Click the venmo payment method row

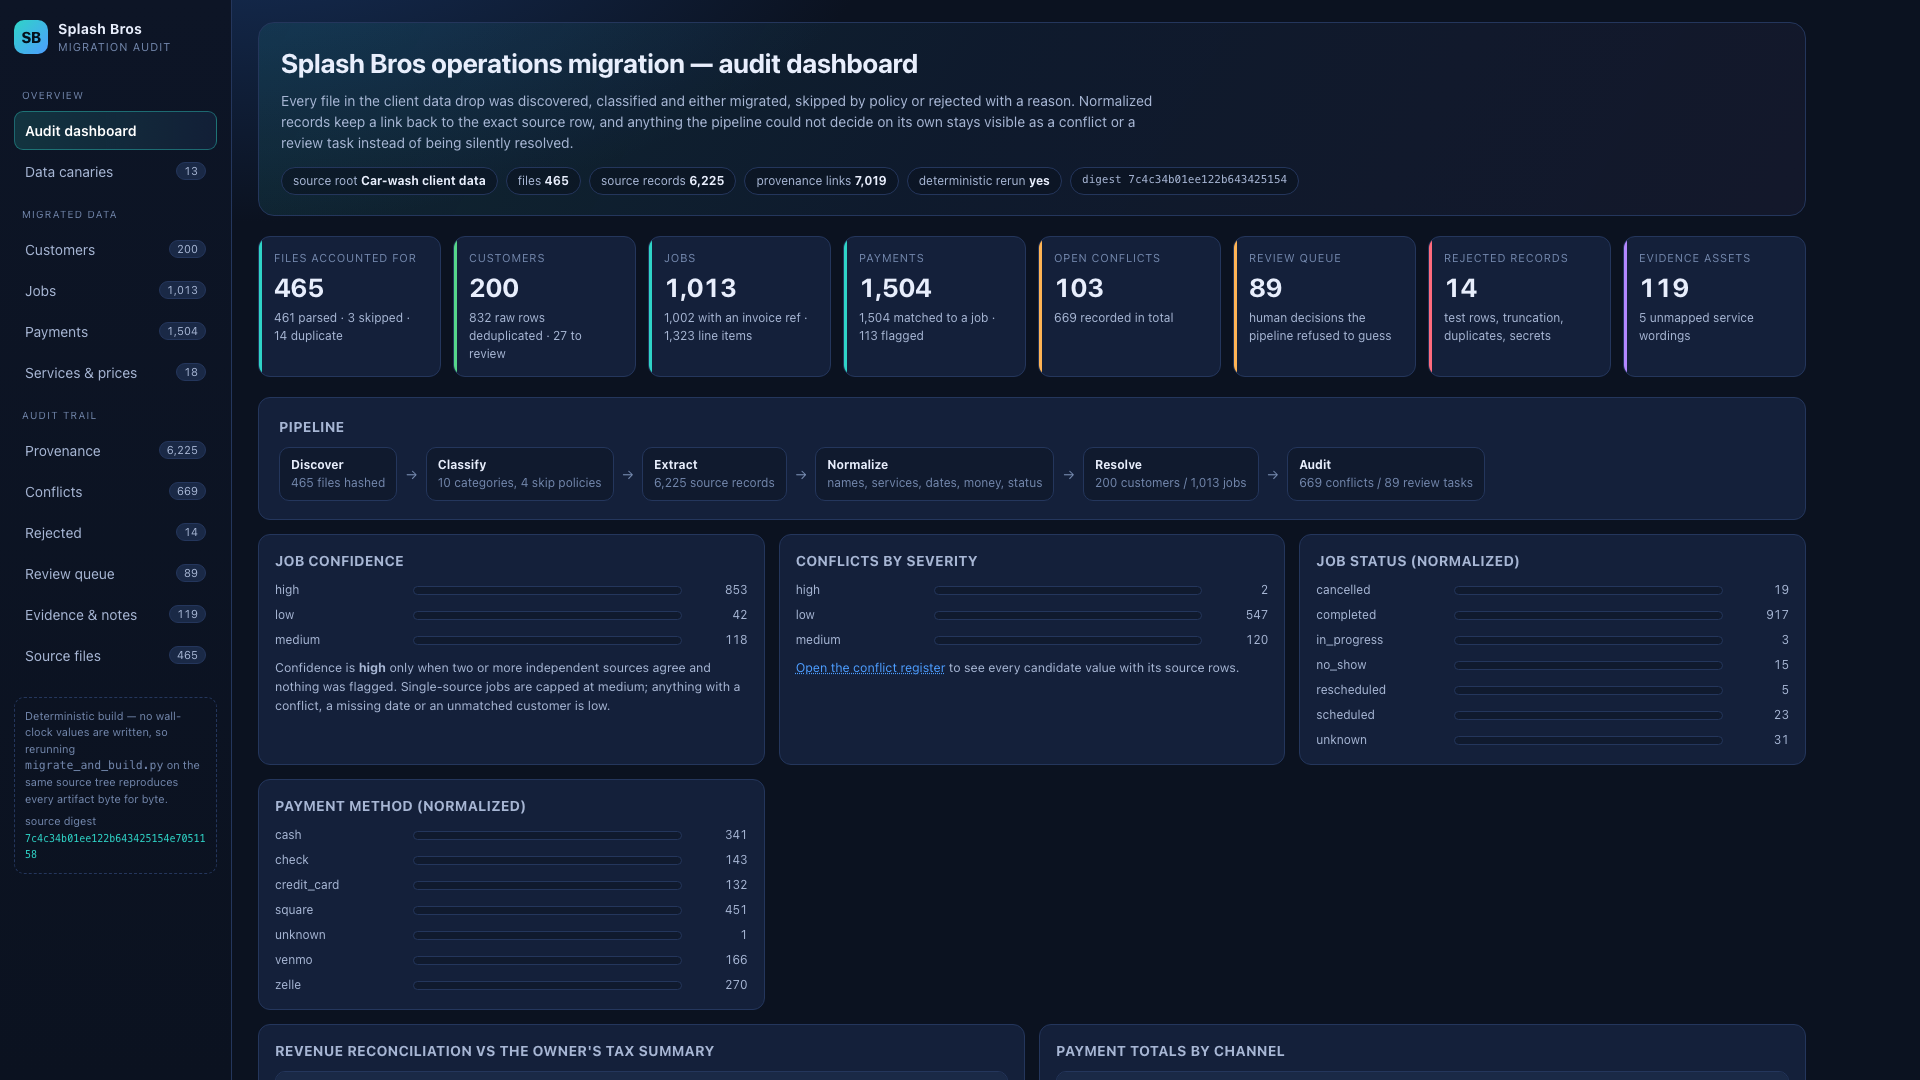511,960
